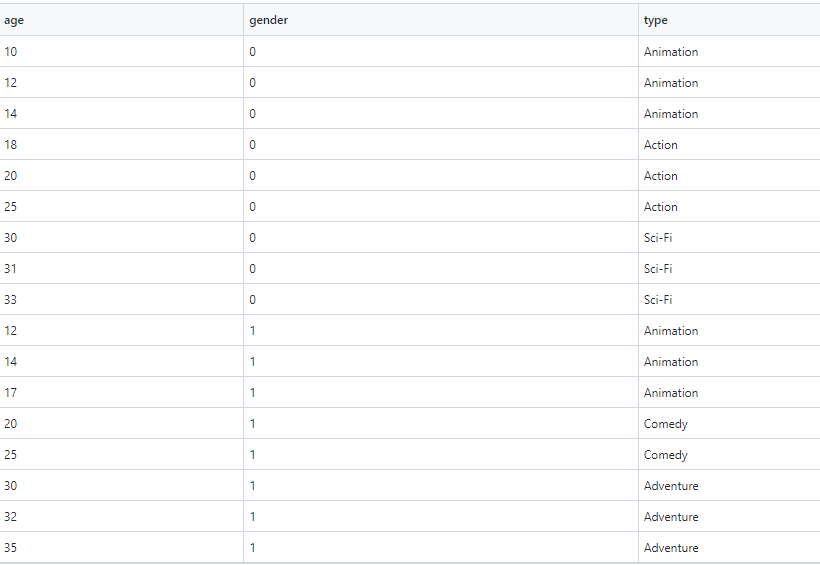The width and height of the screenshot is (820, 565).
Task: Click "Animation" in the age 17 row
Action: coord(671,393)
